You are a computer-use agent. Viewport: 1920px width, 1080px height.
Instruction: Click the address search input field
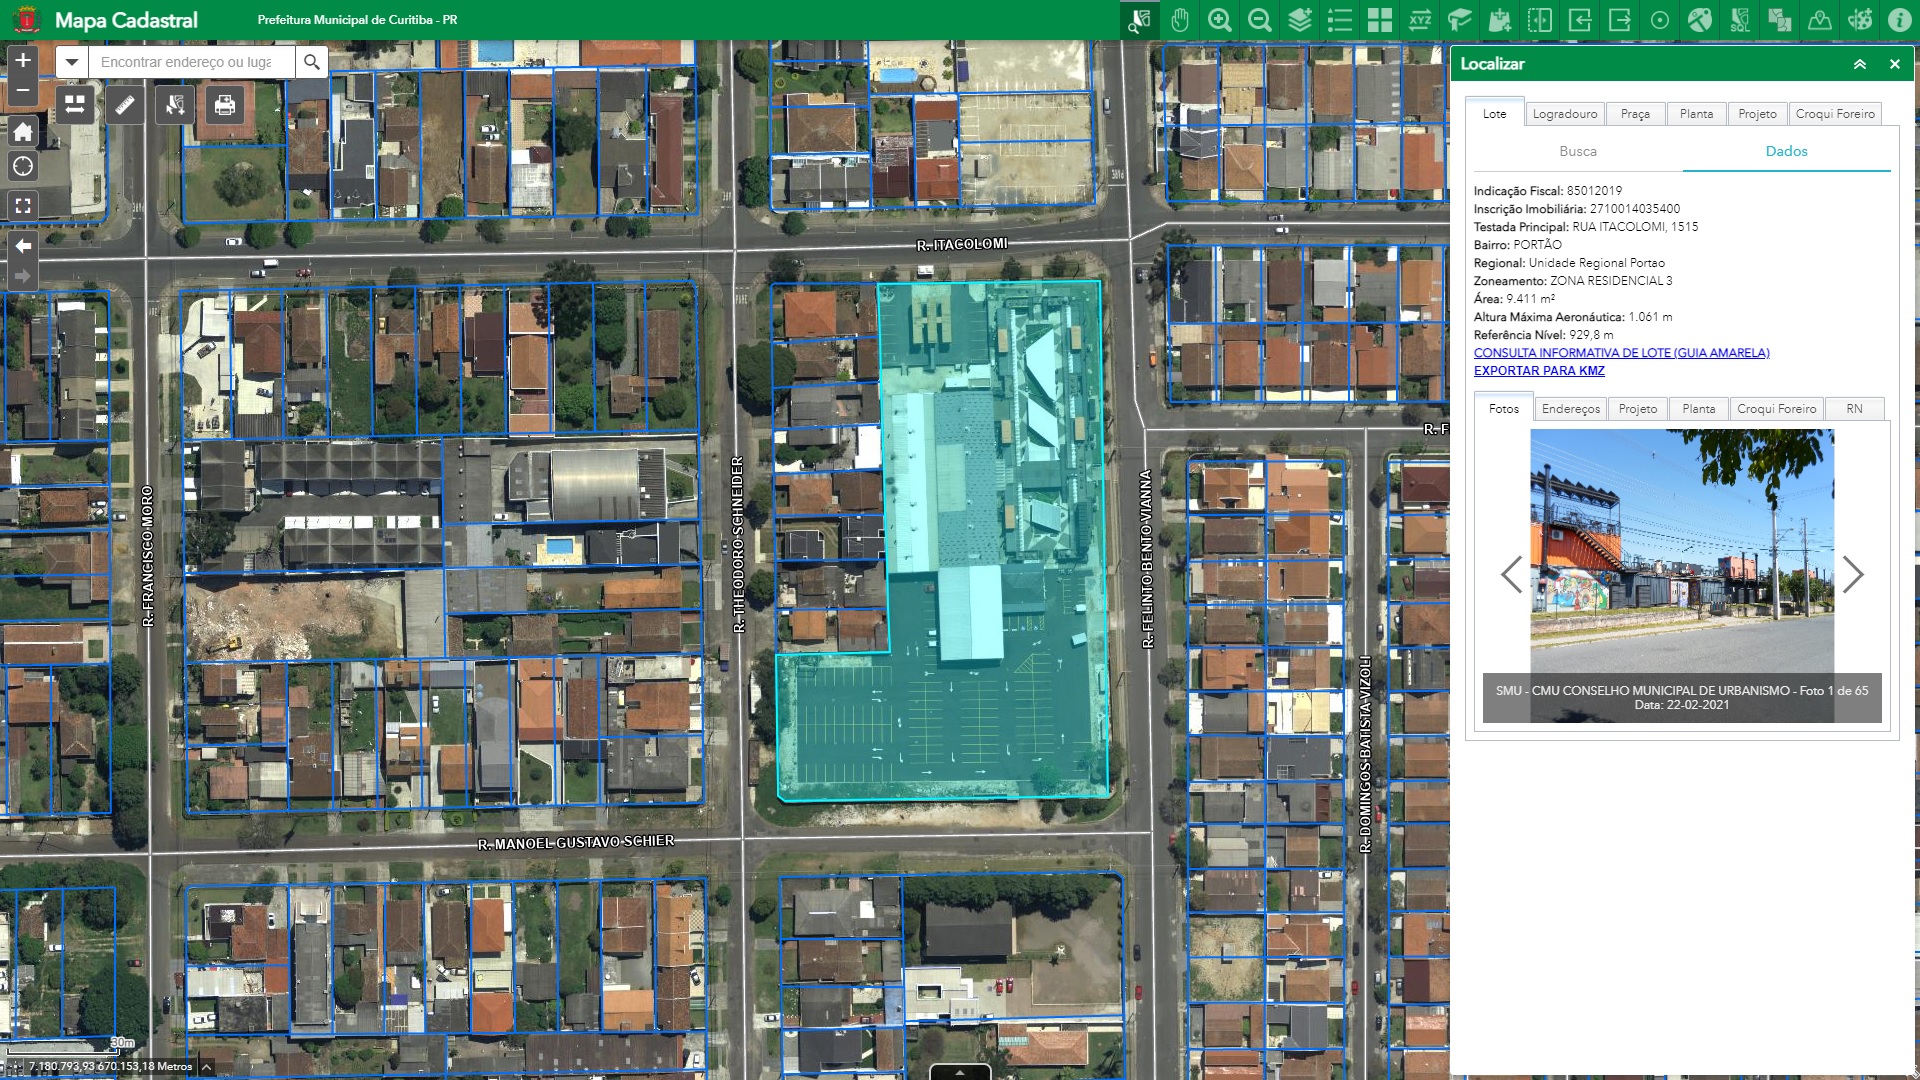point(192,62)
